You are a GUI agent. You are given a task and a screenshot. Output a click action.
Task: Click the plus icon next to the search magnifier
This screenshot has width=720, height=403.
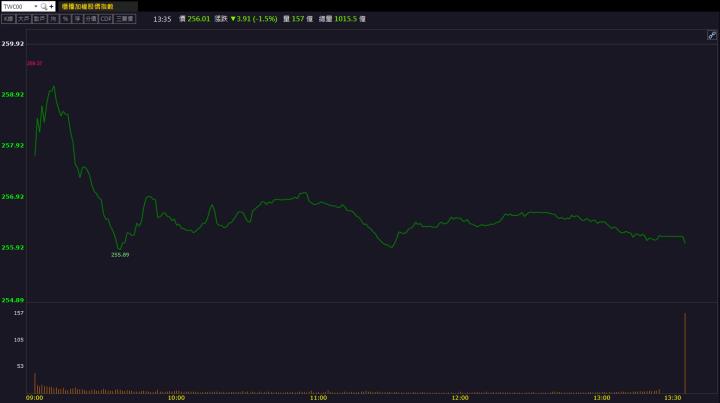tap(51, 6)
